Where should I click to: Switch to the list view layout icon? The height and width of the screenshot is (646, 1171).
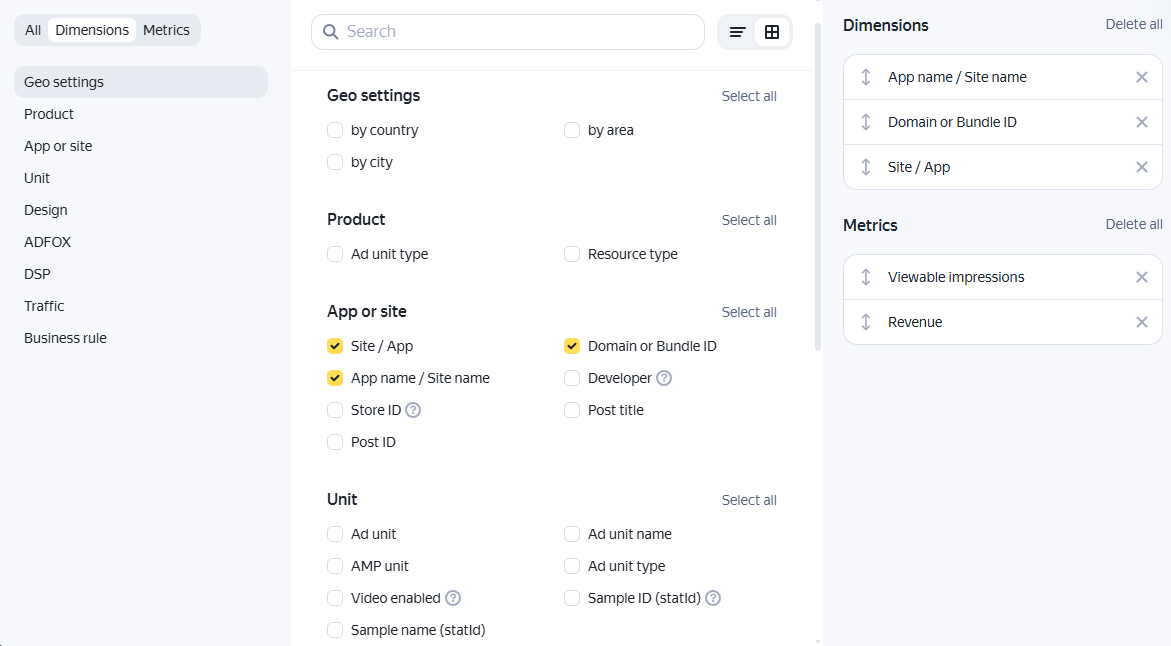[738, 32]
